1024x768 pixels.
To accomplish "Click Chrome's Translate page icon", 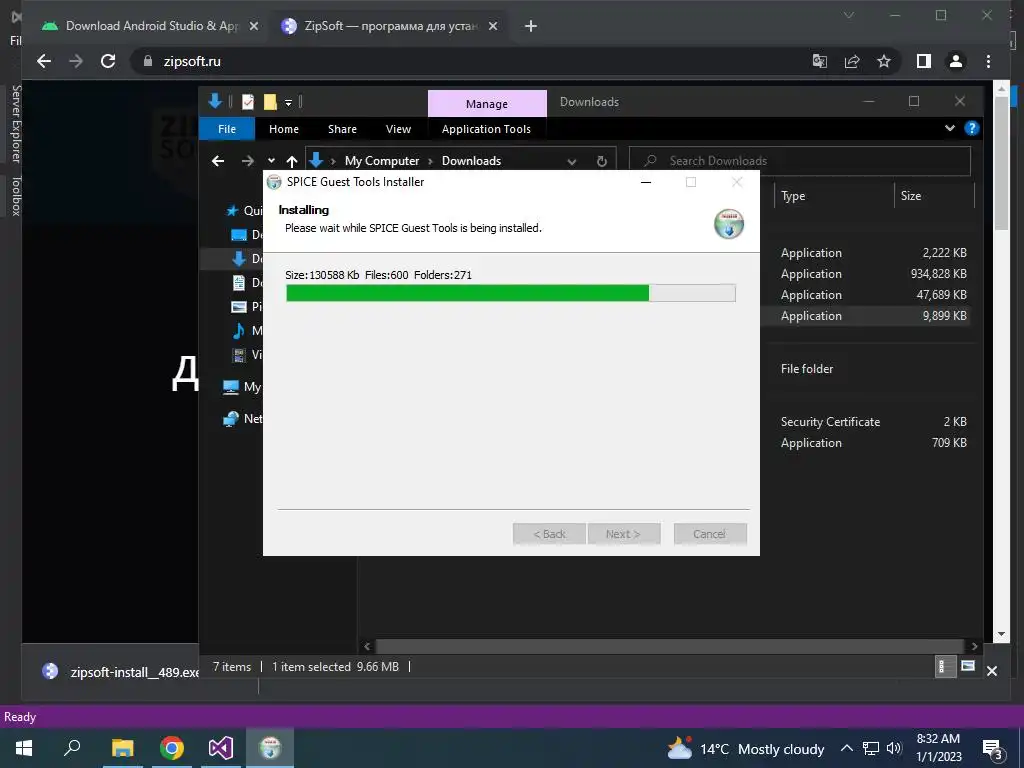I will click(819, 61).
